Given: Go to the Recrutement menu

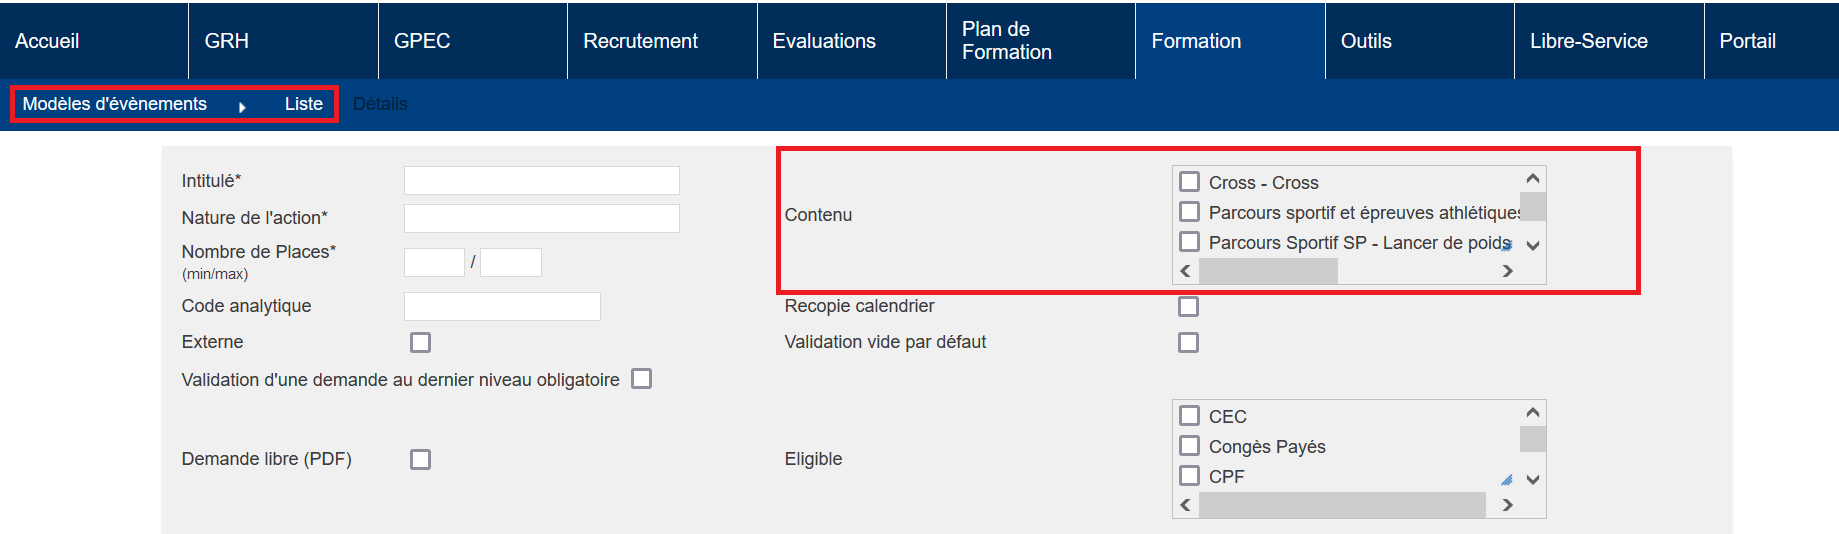Looking at the screenshot, I should (640, 41).
